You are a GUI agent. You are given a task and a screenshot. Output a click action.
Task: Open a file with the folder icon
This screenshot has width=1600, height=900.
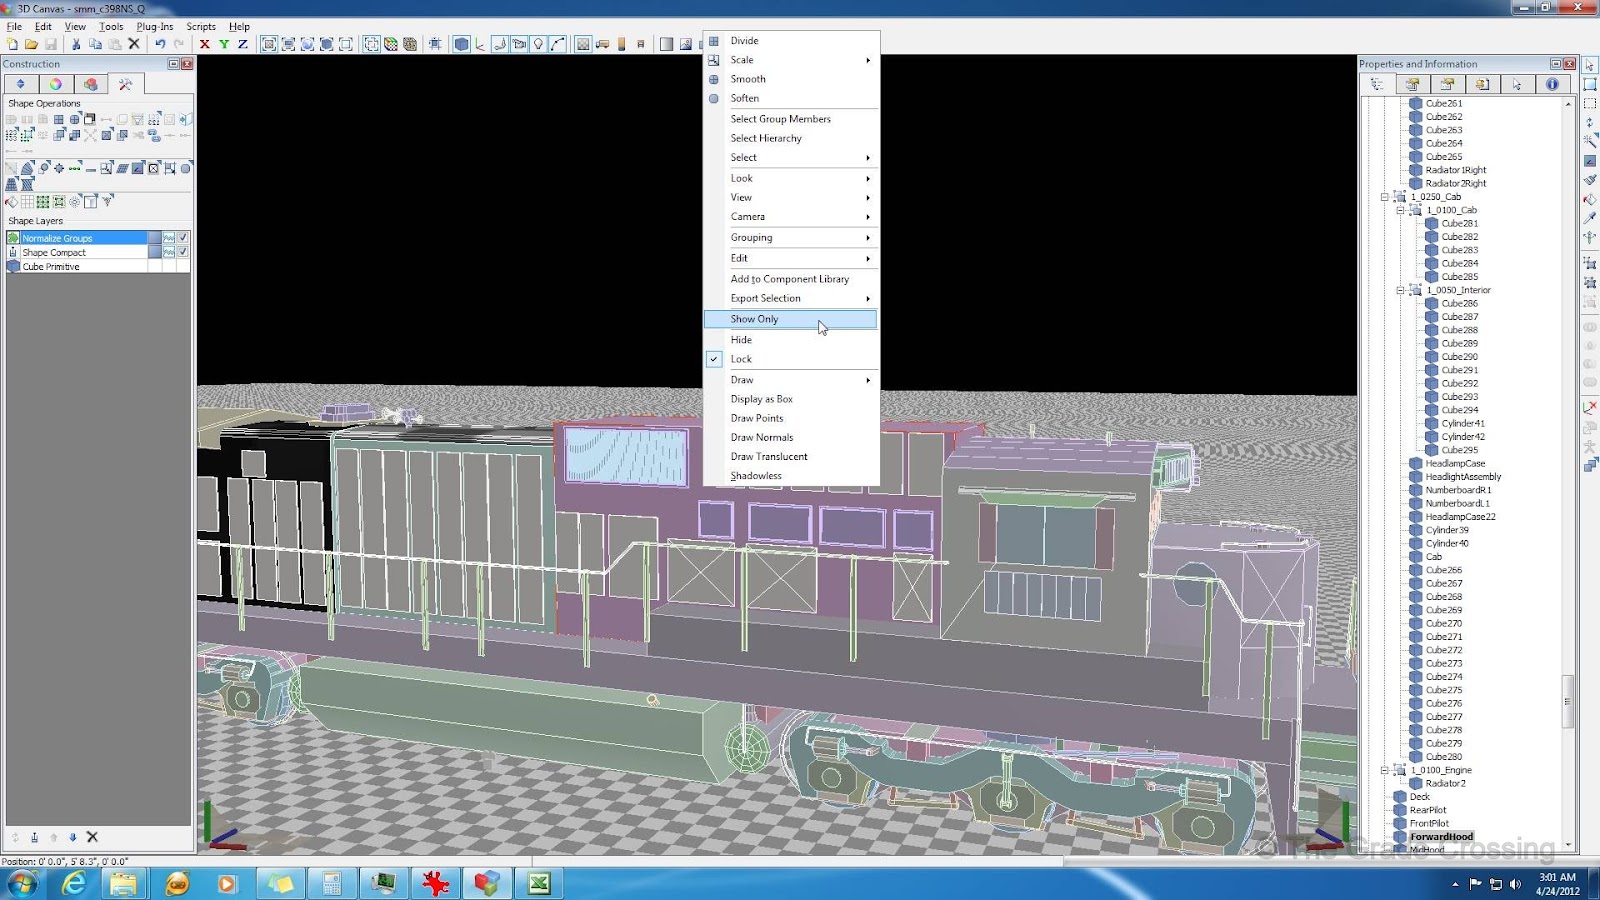31,44
